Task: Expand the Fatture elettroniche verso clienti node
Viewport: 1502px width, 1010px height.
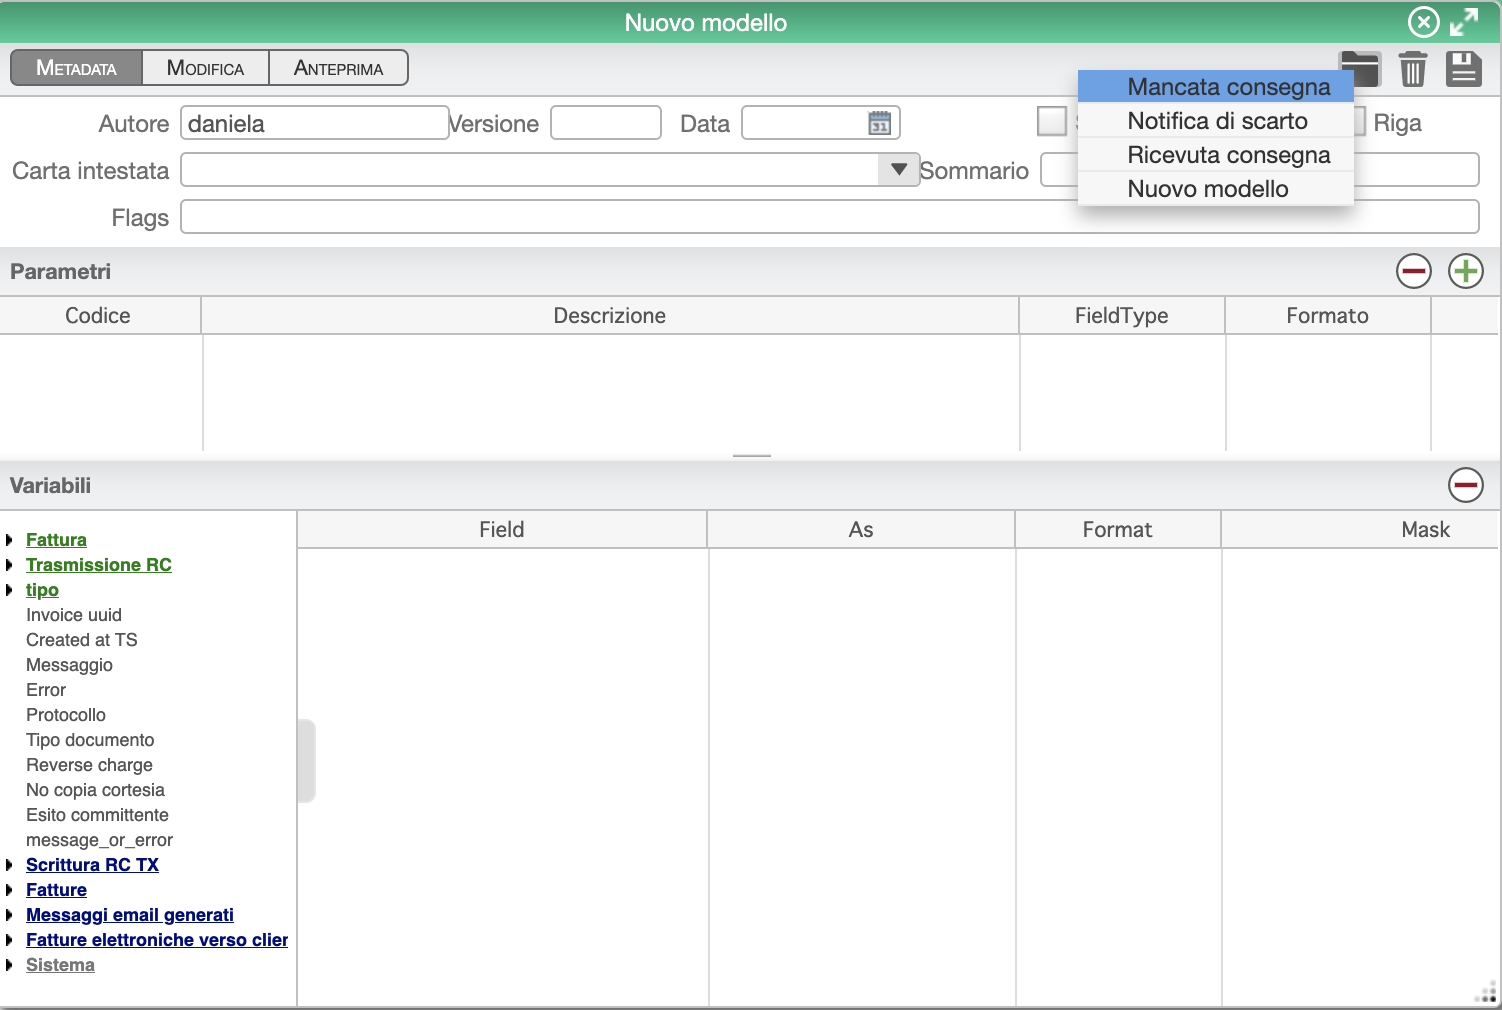Action: (9, 940)
